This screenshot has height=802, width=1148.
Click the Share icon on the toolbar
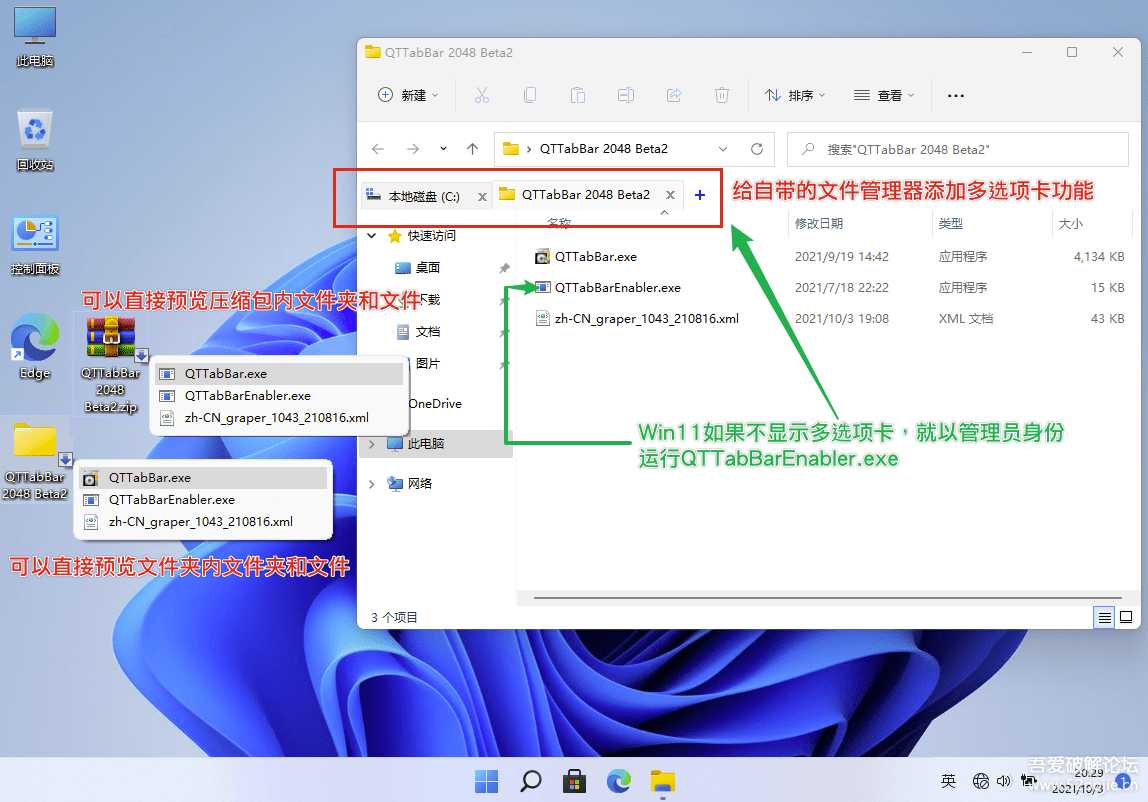[x=674, y=95]
